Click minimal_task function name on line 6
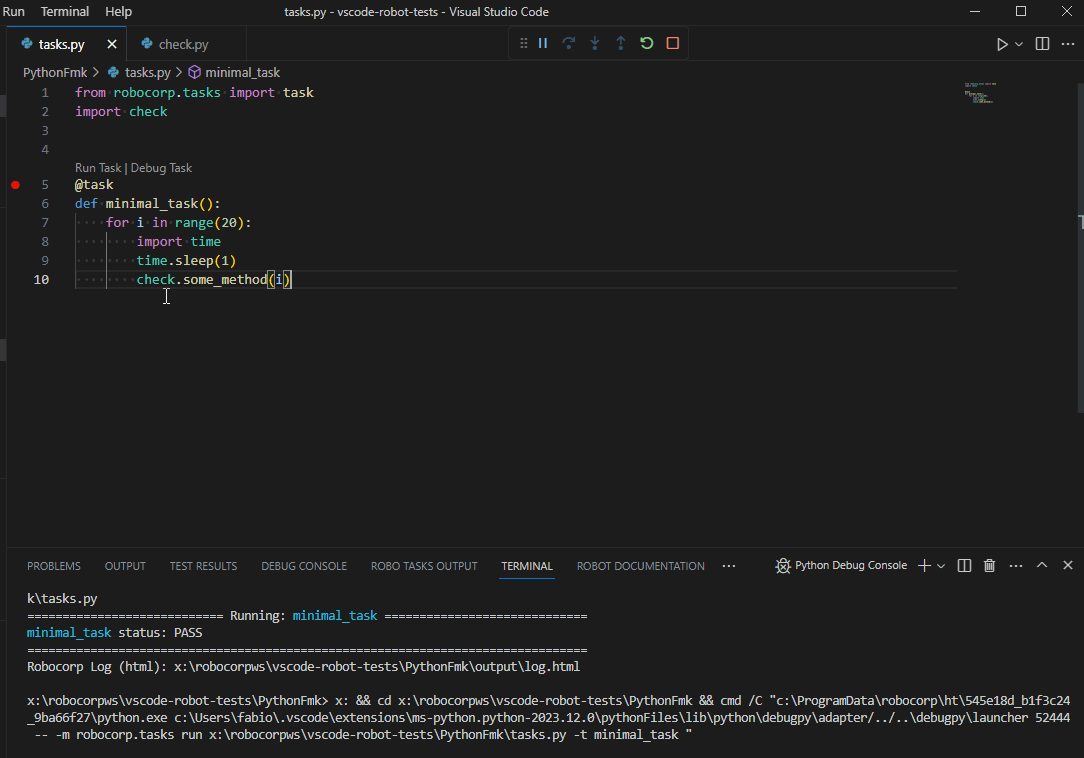The width and height of the screenshot is (1084, 758). point(151,203)
